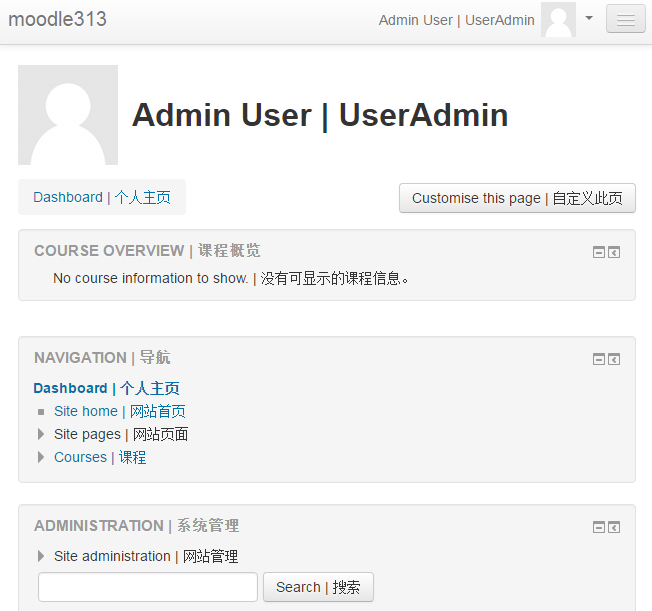The image size is (652, 611).
Task: Open the moodle313 site home brand link
Action: (57, 19)
